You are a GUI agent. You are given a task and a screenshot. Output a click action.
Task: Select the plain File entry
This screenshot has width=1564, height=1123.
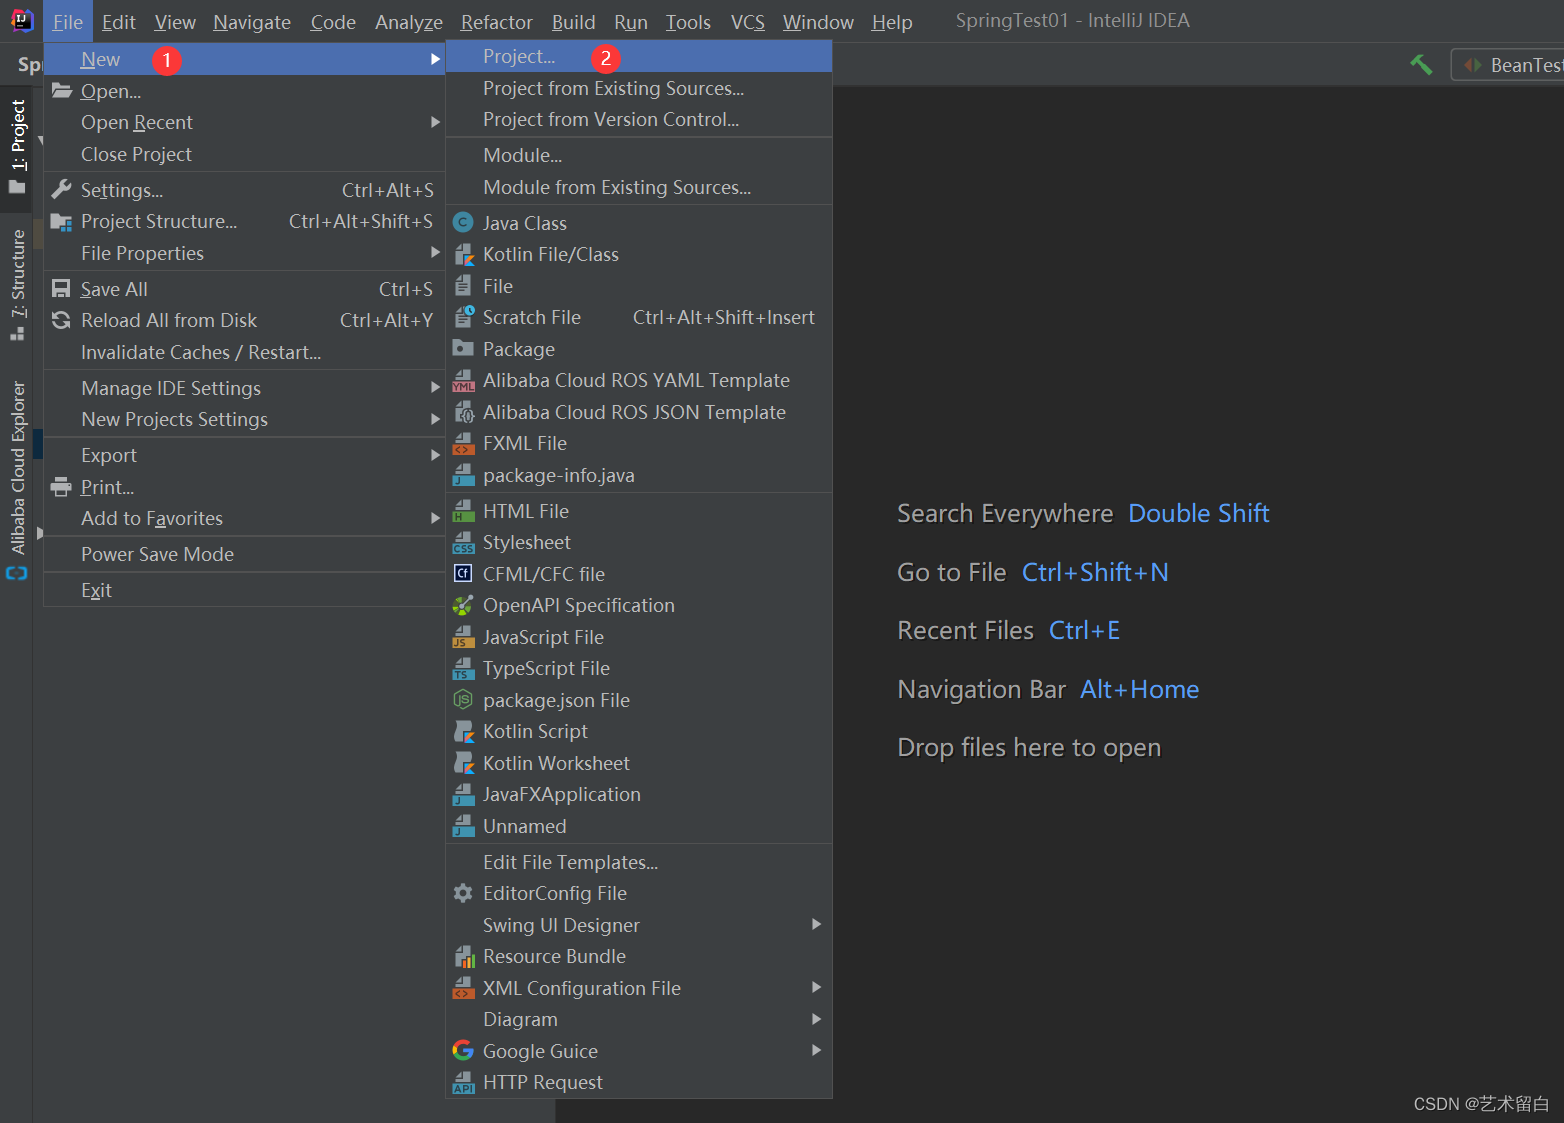(639, 286)
